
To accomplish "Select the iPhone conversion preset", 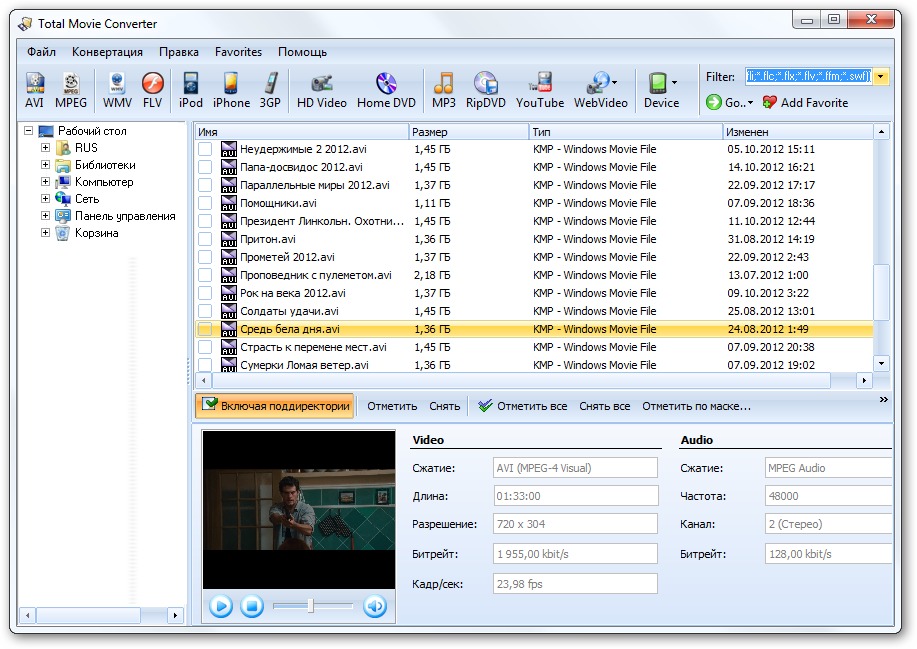I will click(231, 89).
